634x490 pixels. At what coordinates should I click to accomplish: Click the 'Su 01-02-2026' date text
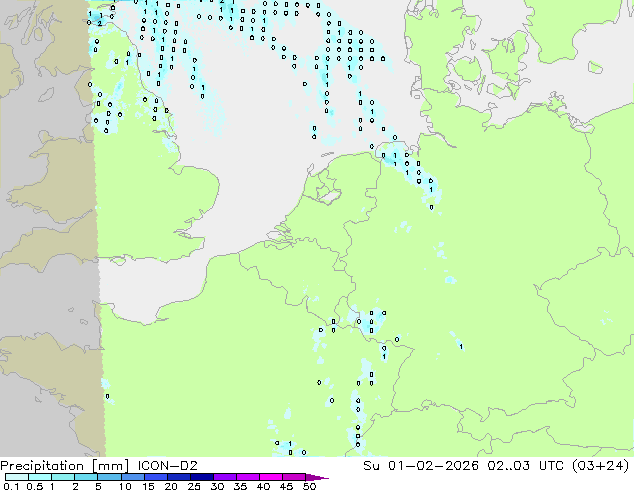[x=421, y=465]
